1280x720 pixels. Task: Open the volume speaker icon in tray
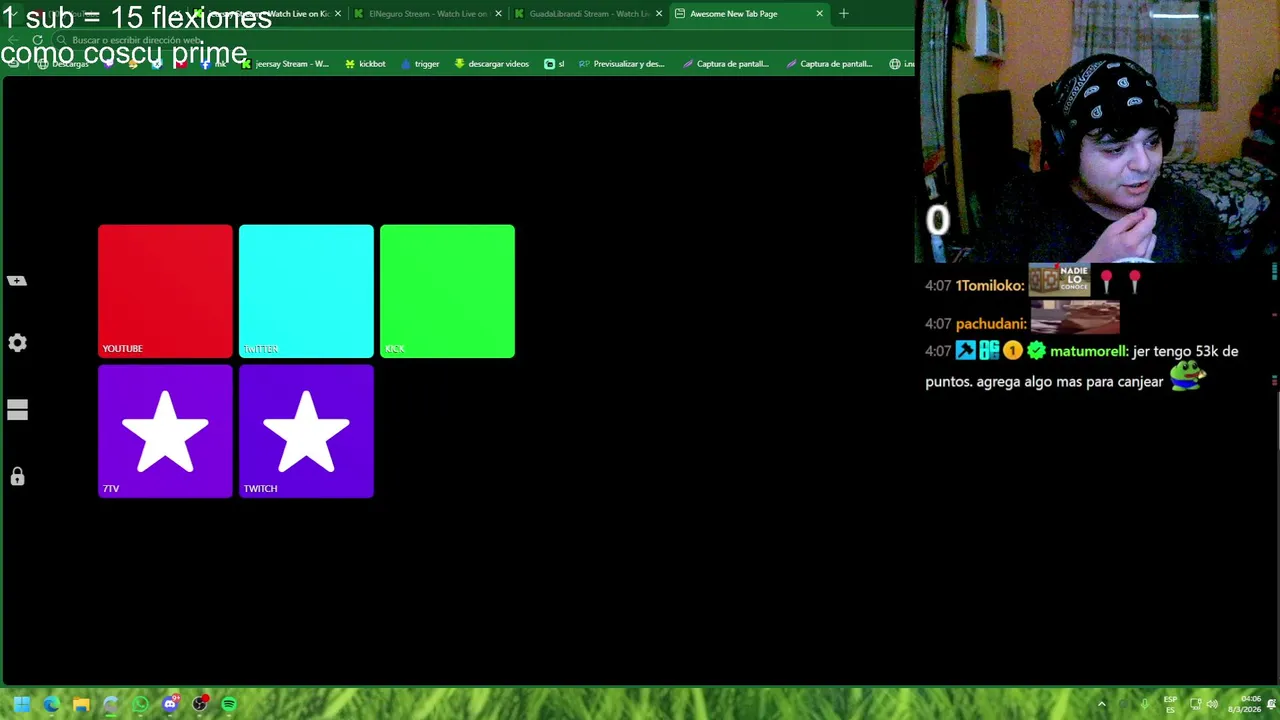tap(1212, 704)
